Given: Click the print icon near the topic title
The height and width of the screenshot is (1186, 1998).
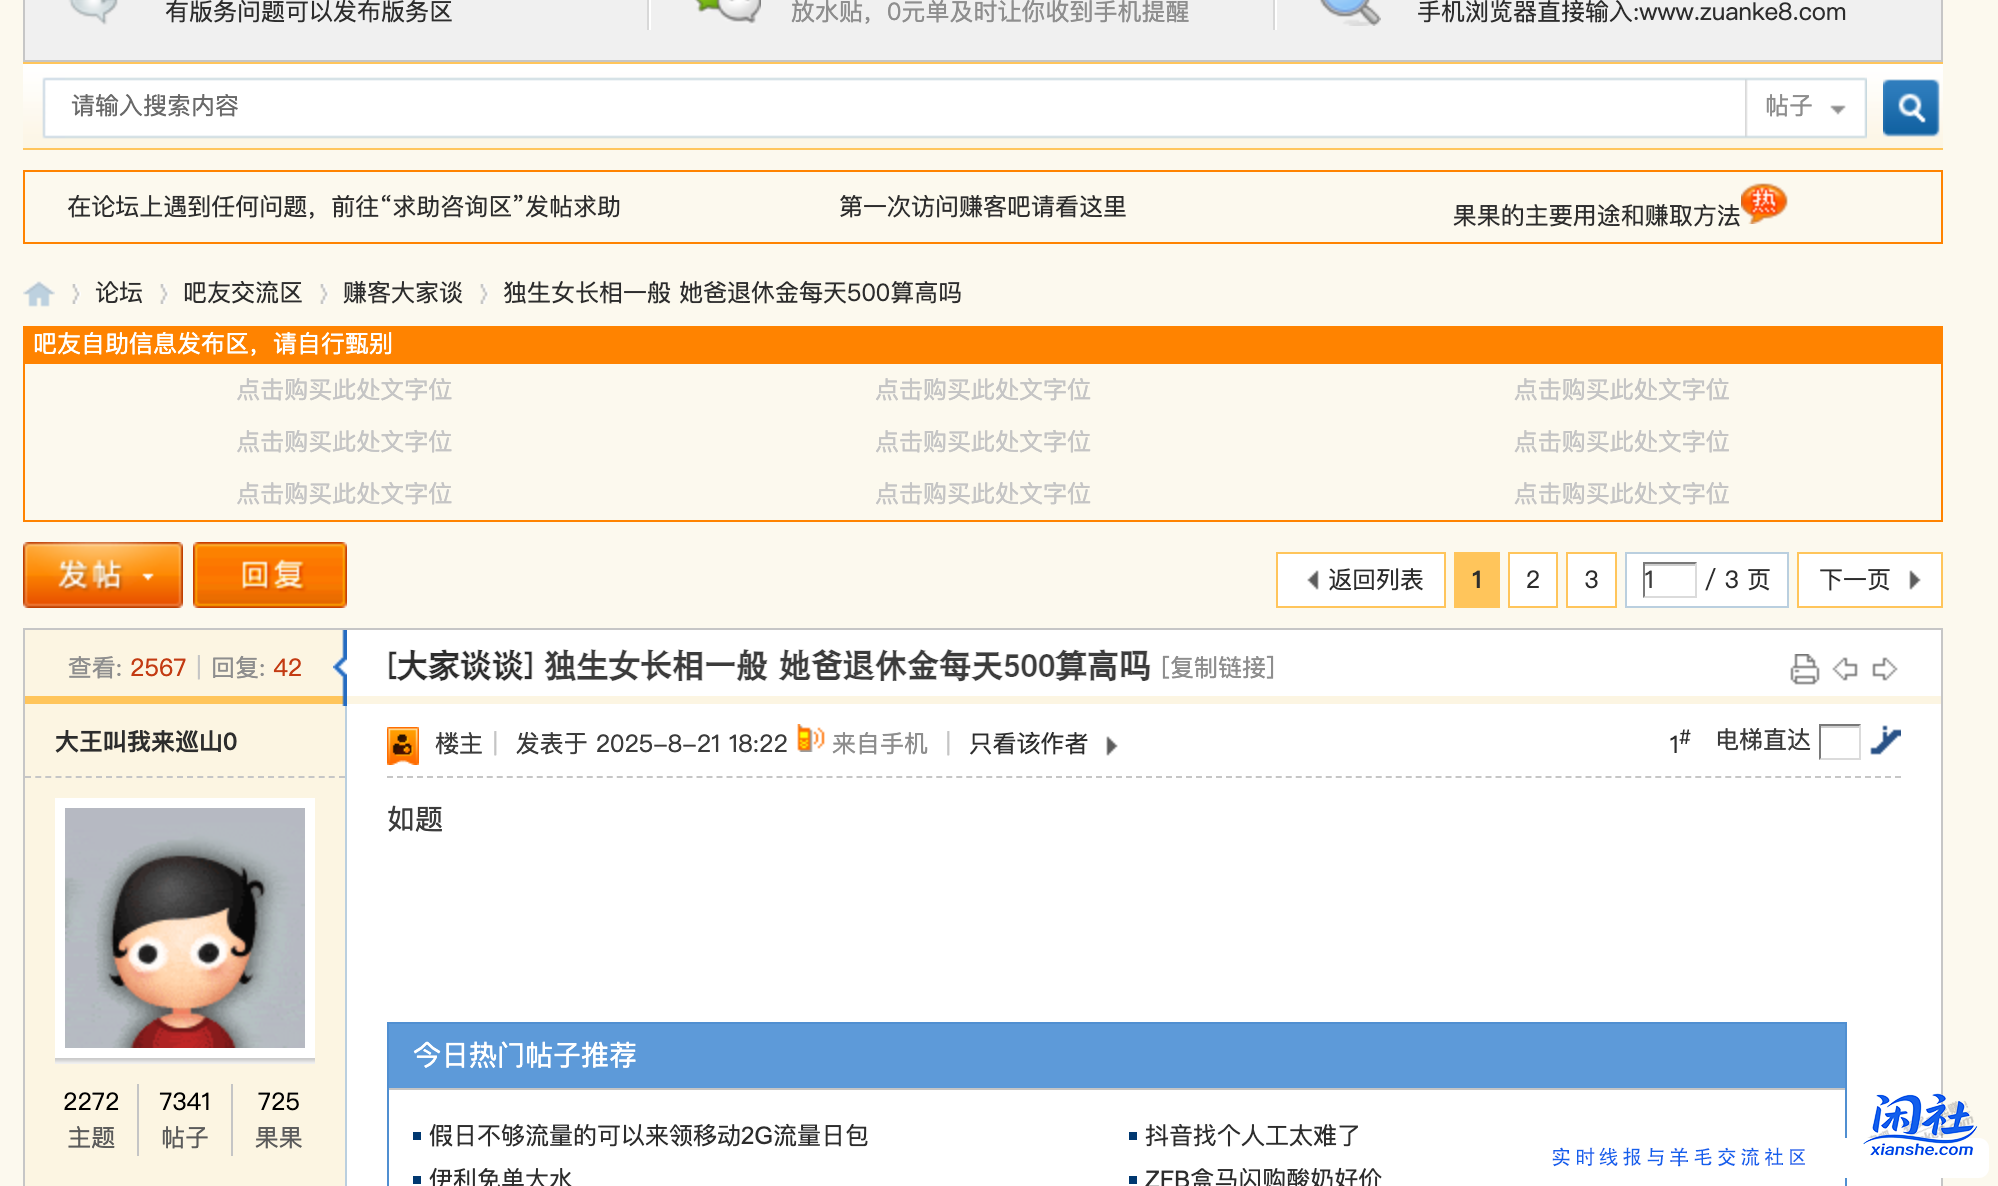Looking at the screenshot, I should (1805, 668).
